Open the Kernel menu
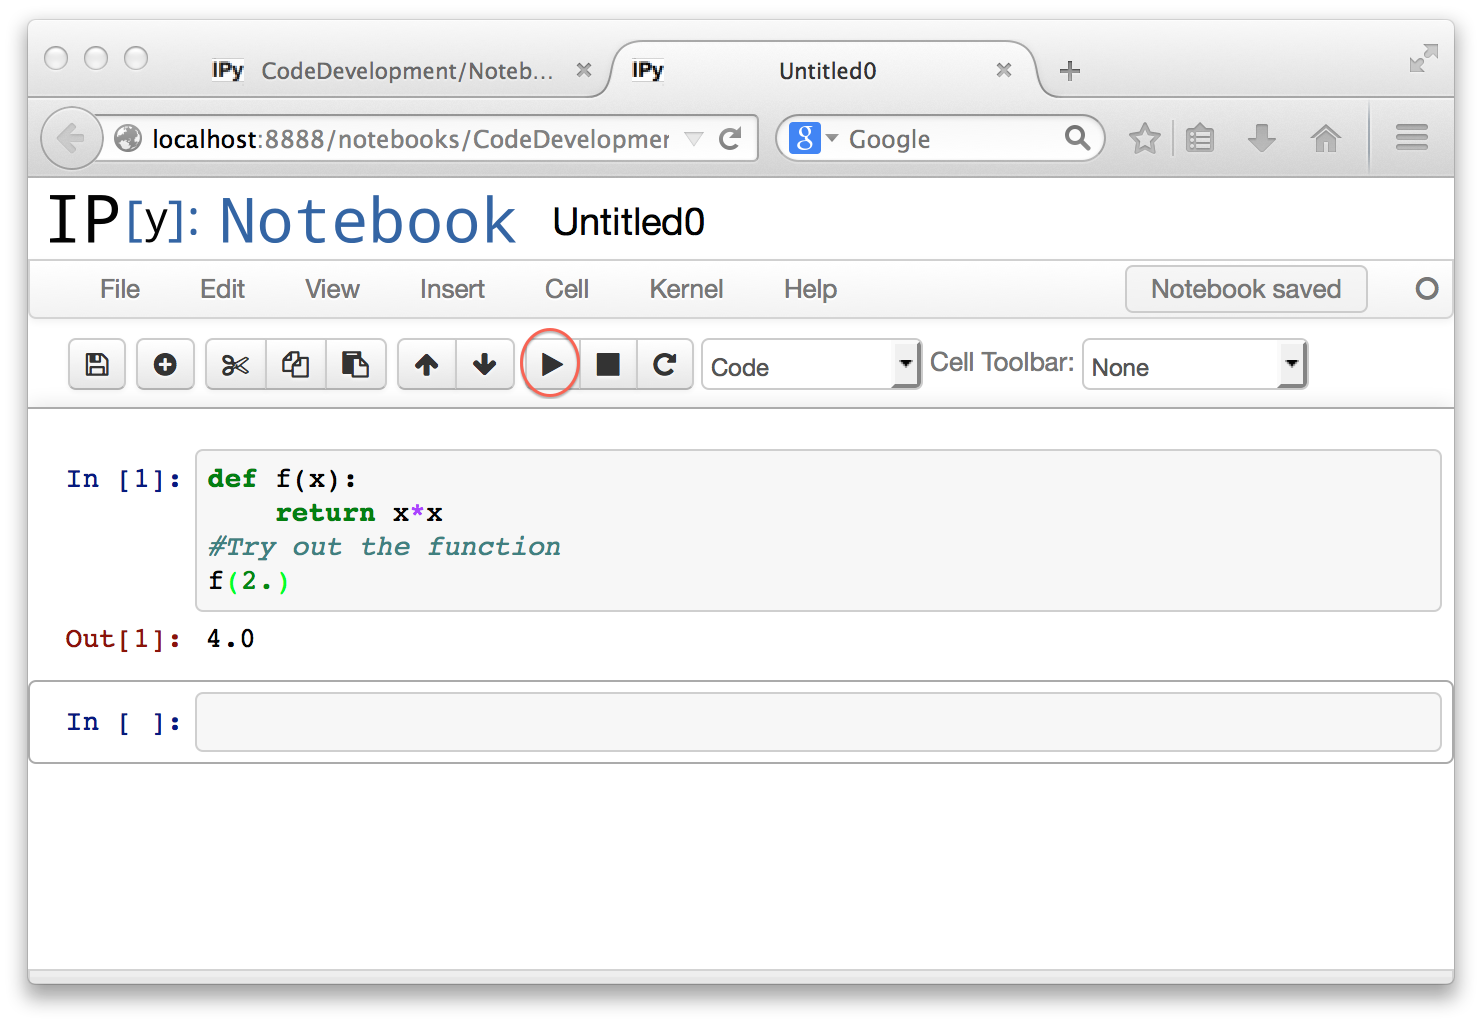 coord(686,290)
